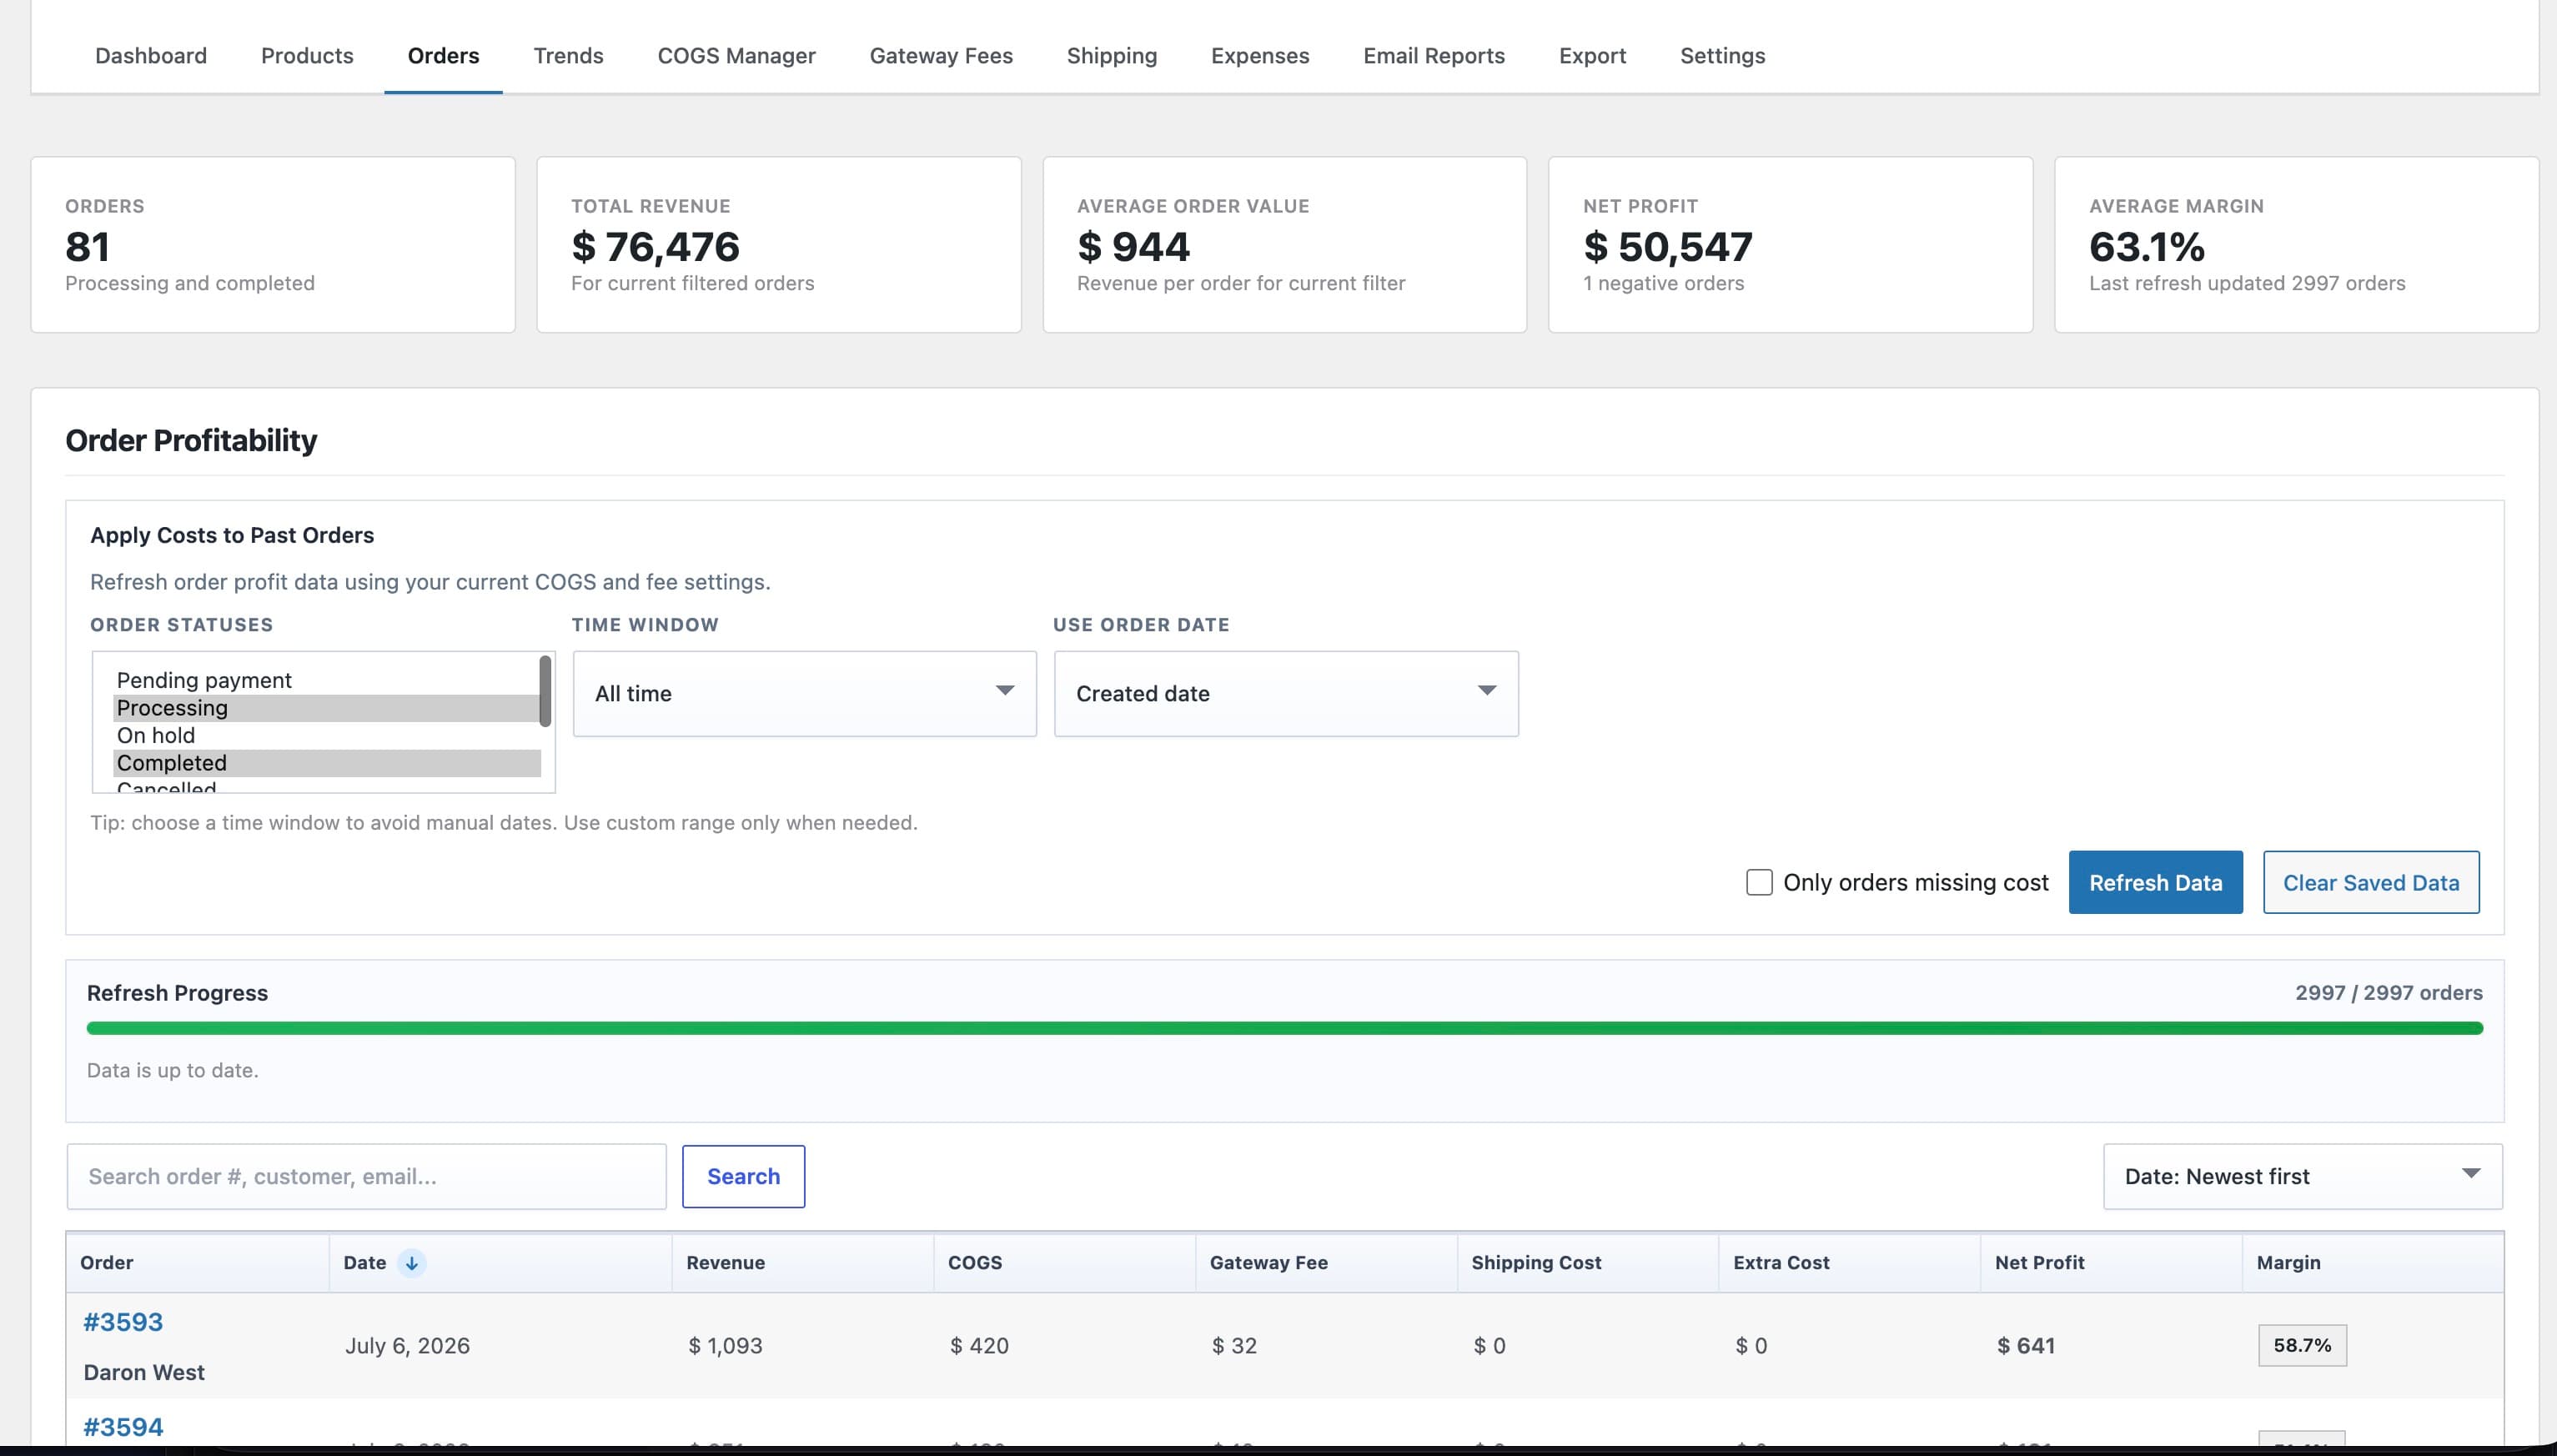Click the $ 420 COGS cell

(x=979, y=1346)
